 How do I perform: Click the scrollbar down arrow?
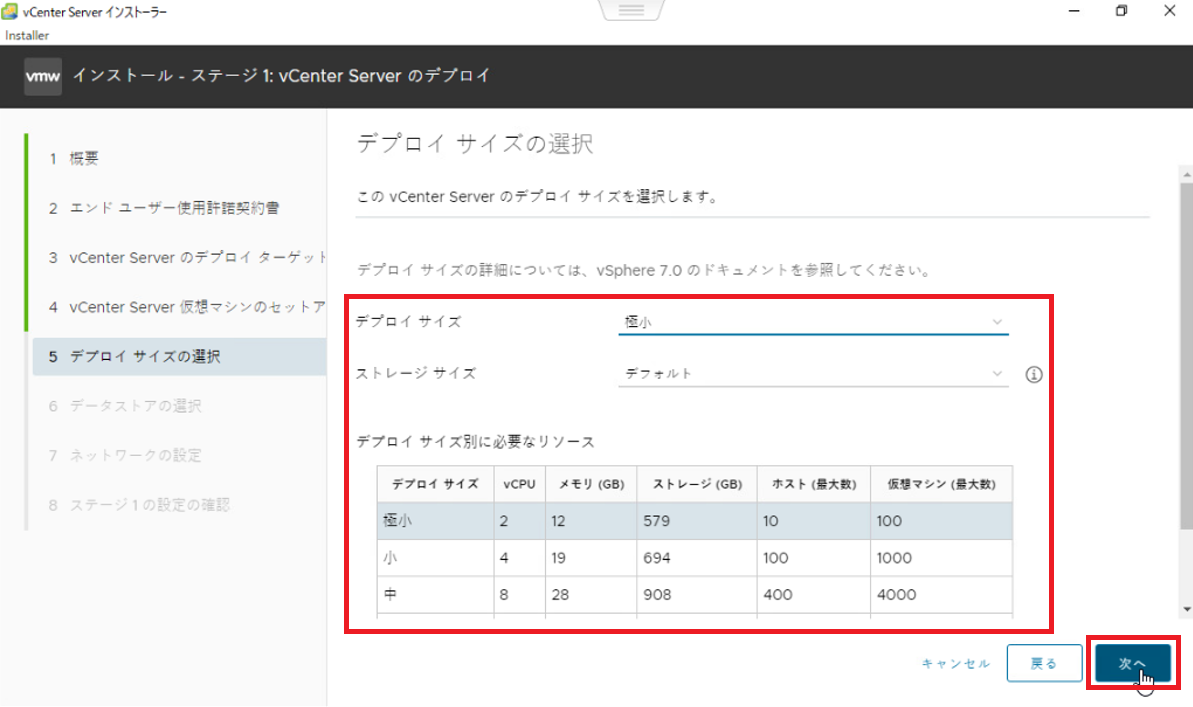tap(1186, 609)
